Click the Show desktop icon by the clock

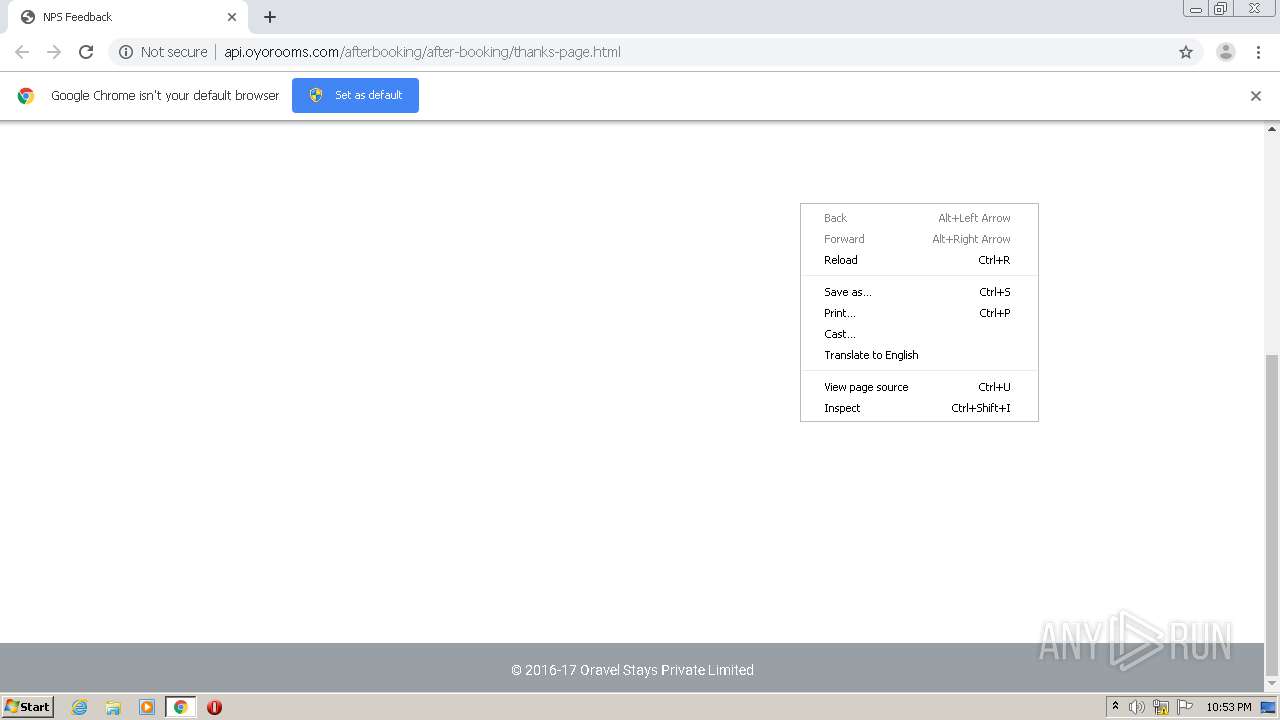1268,707
